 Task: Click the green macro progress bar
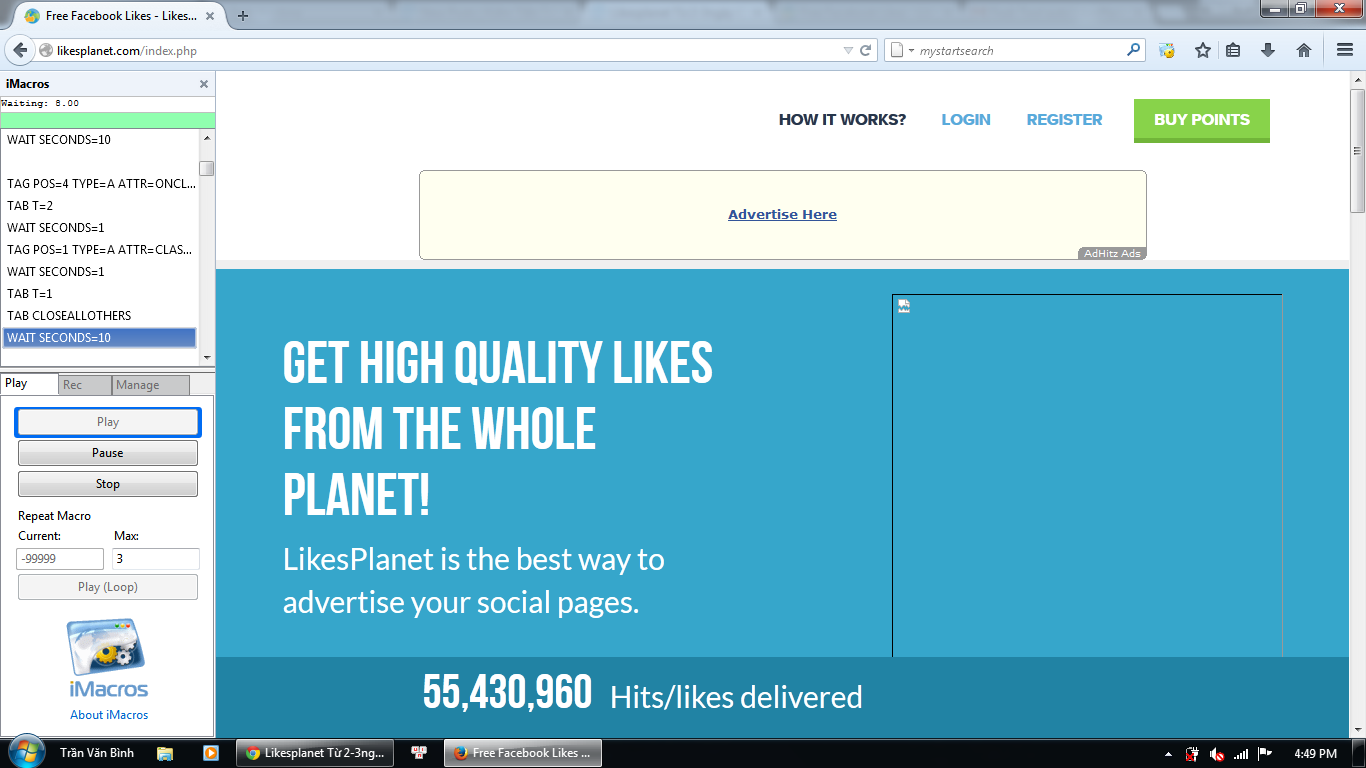click(107, 120)
